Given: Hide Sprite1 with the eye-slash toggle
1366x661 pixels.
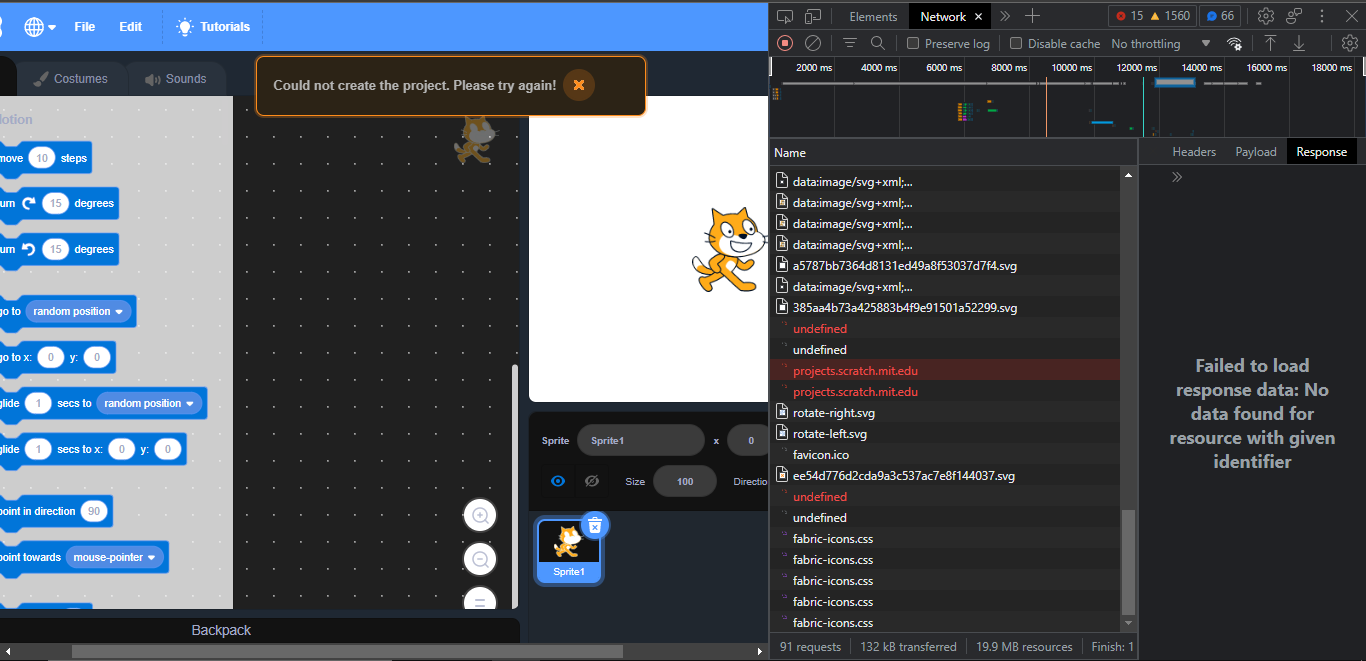Looking at the screenshot, I should click(592, 481).
